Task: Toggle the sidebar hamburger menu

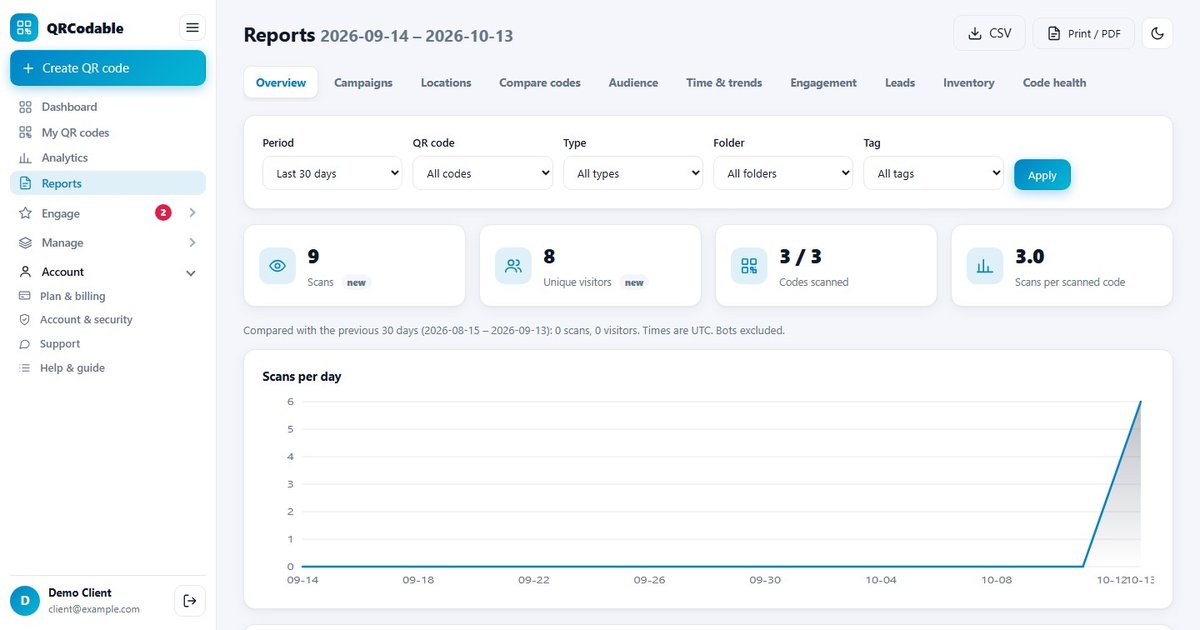Action: tap(192, 28)
